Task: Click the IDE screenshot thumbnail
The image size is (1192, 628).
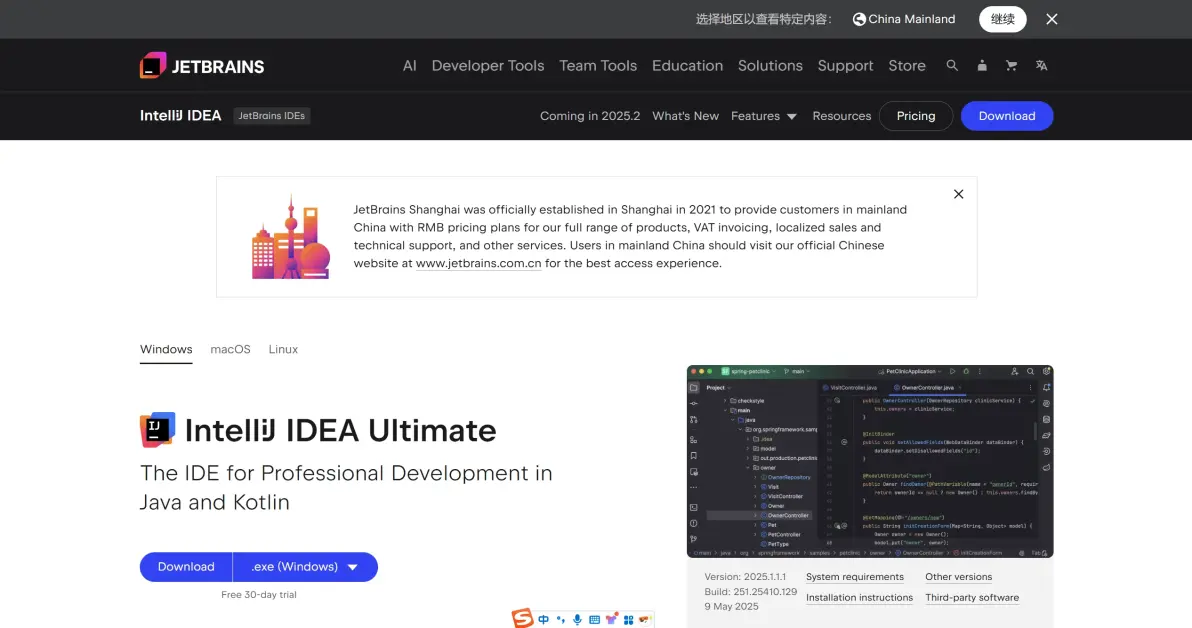Action: [x=870, y=461]
